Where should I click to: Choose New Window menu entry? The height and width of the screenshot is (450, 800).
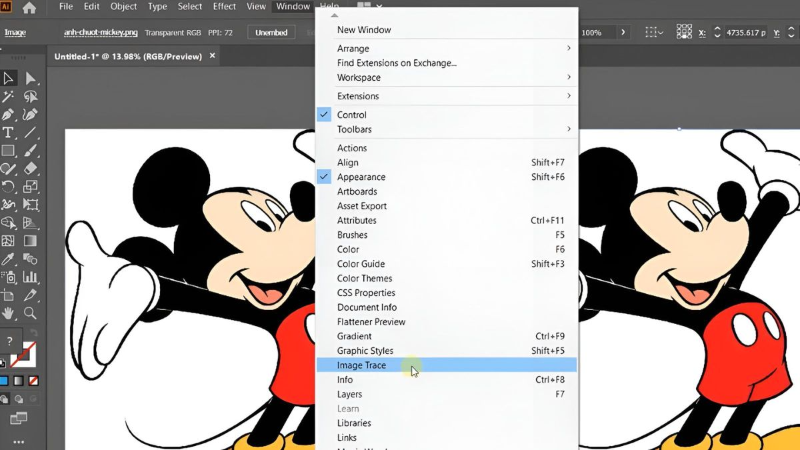[447, 30]
